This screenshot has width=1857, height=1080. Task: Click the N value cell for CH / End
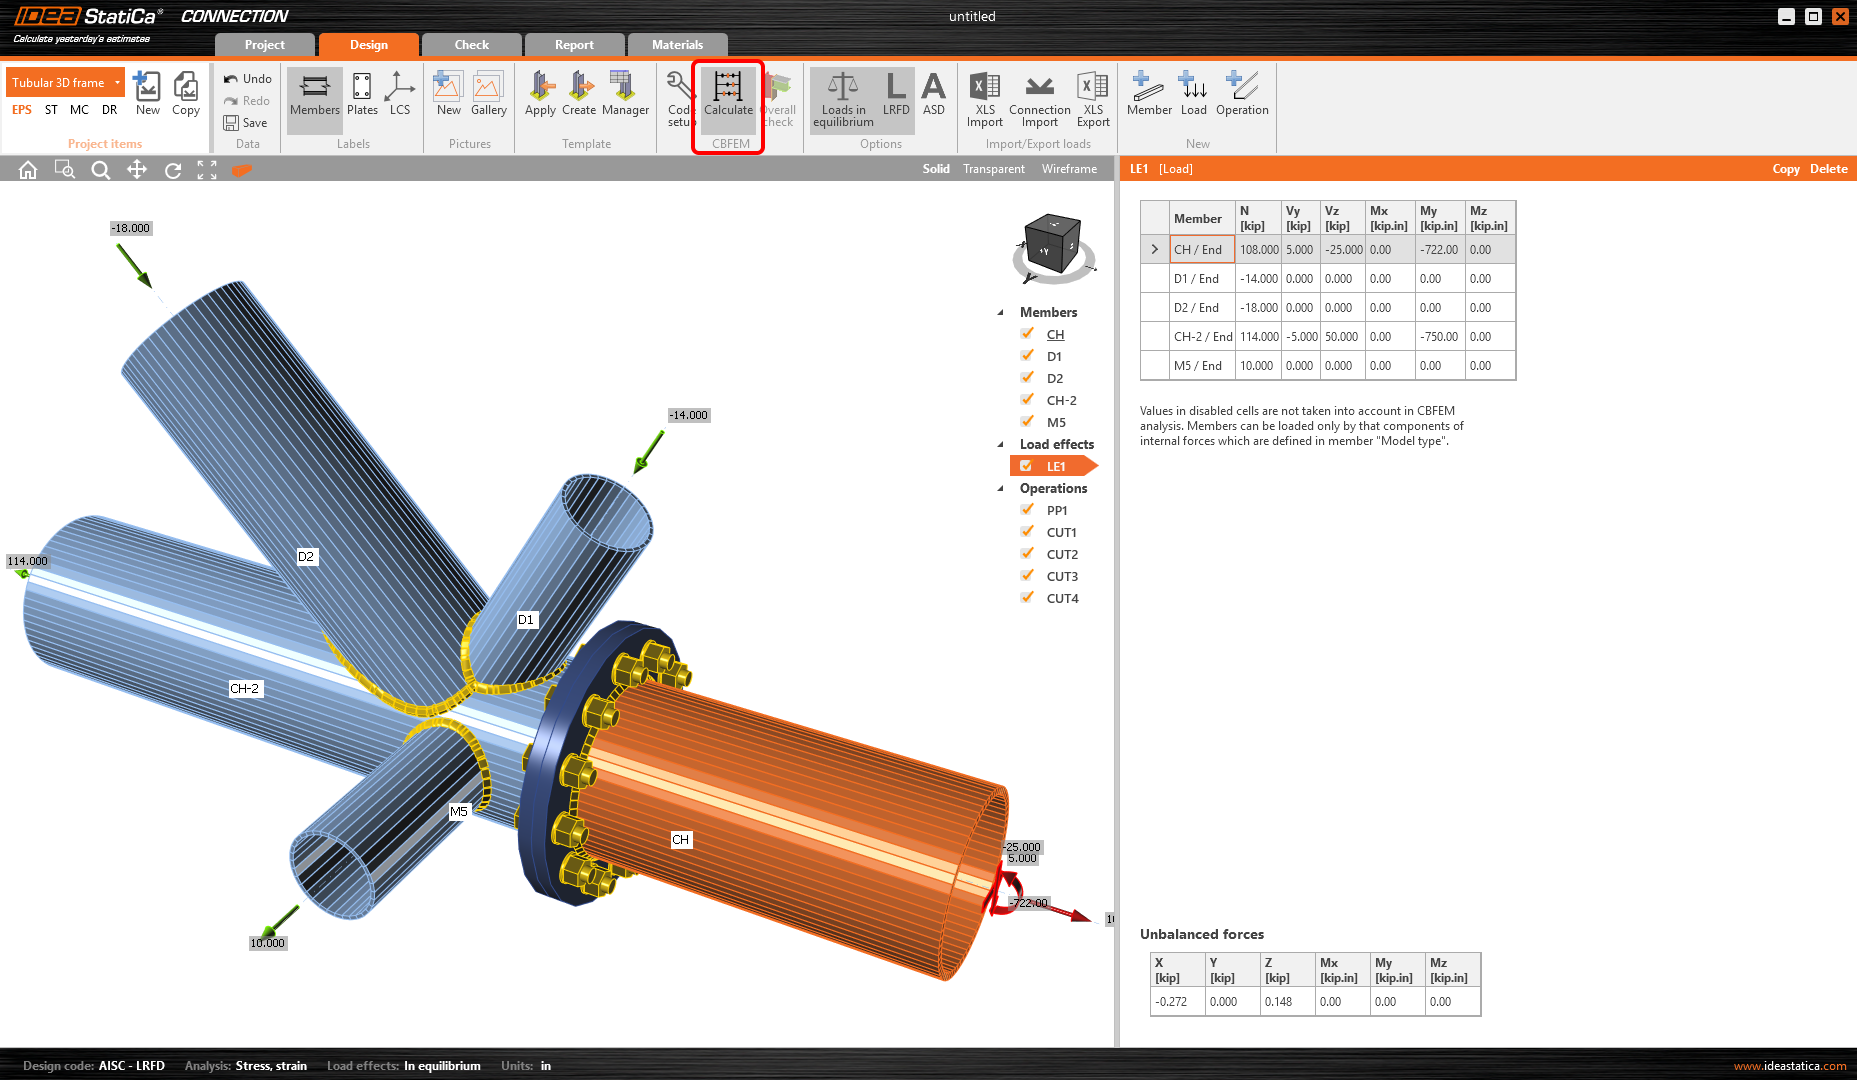tap(1259, 250)
